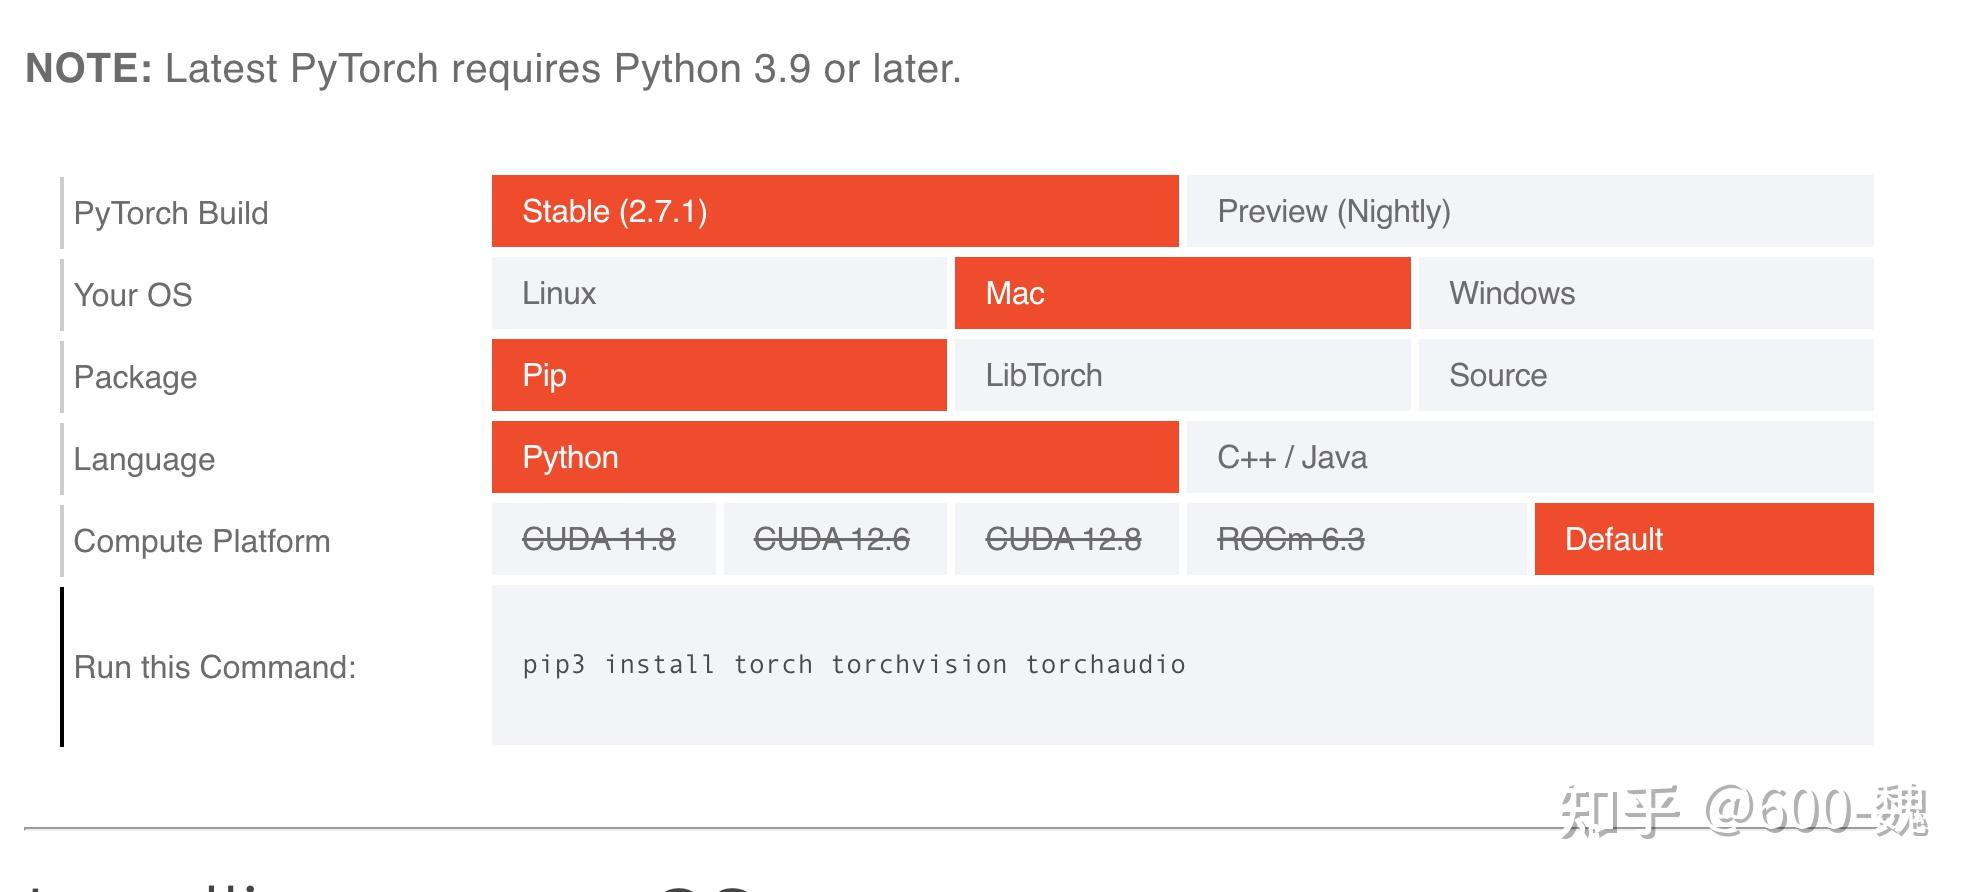Pick Python as the language

[834, 457]
